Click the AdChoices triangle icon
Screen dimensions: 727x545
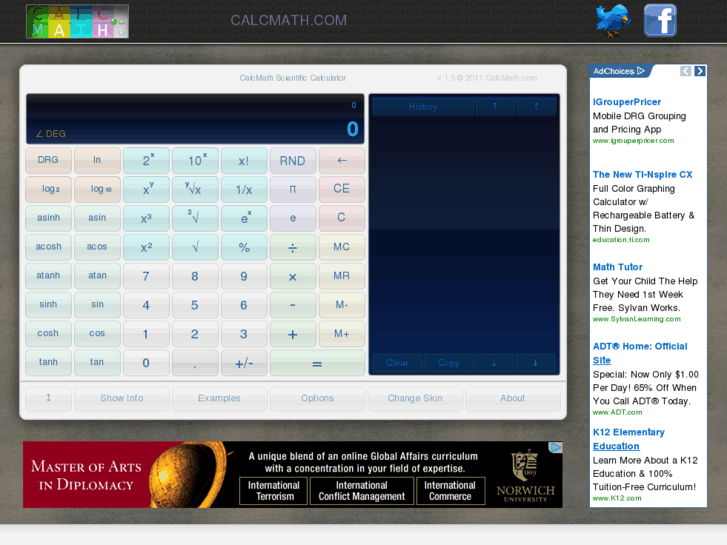point(641,71)
